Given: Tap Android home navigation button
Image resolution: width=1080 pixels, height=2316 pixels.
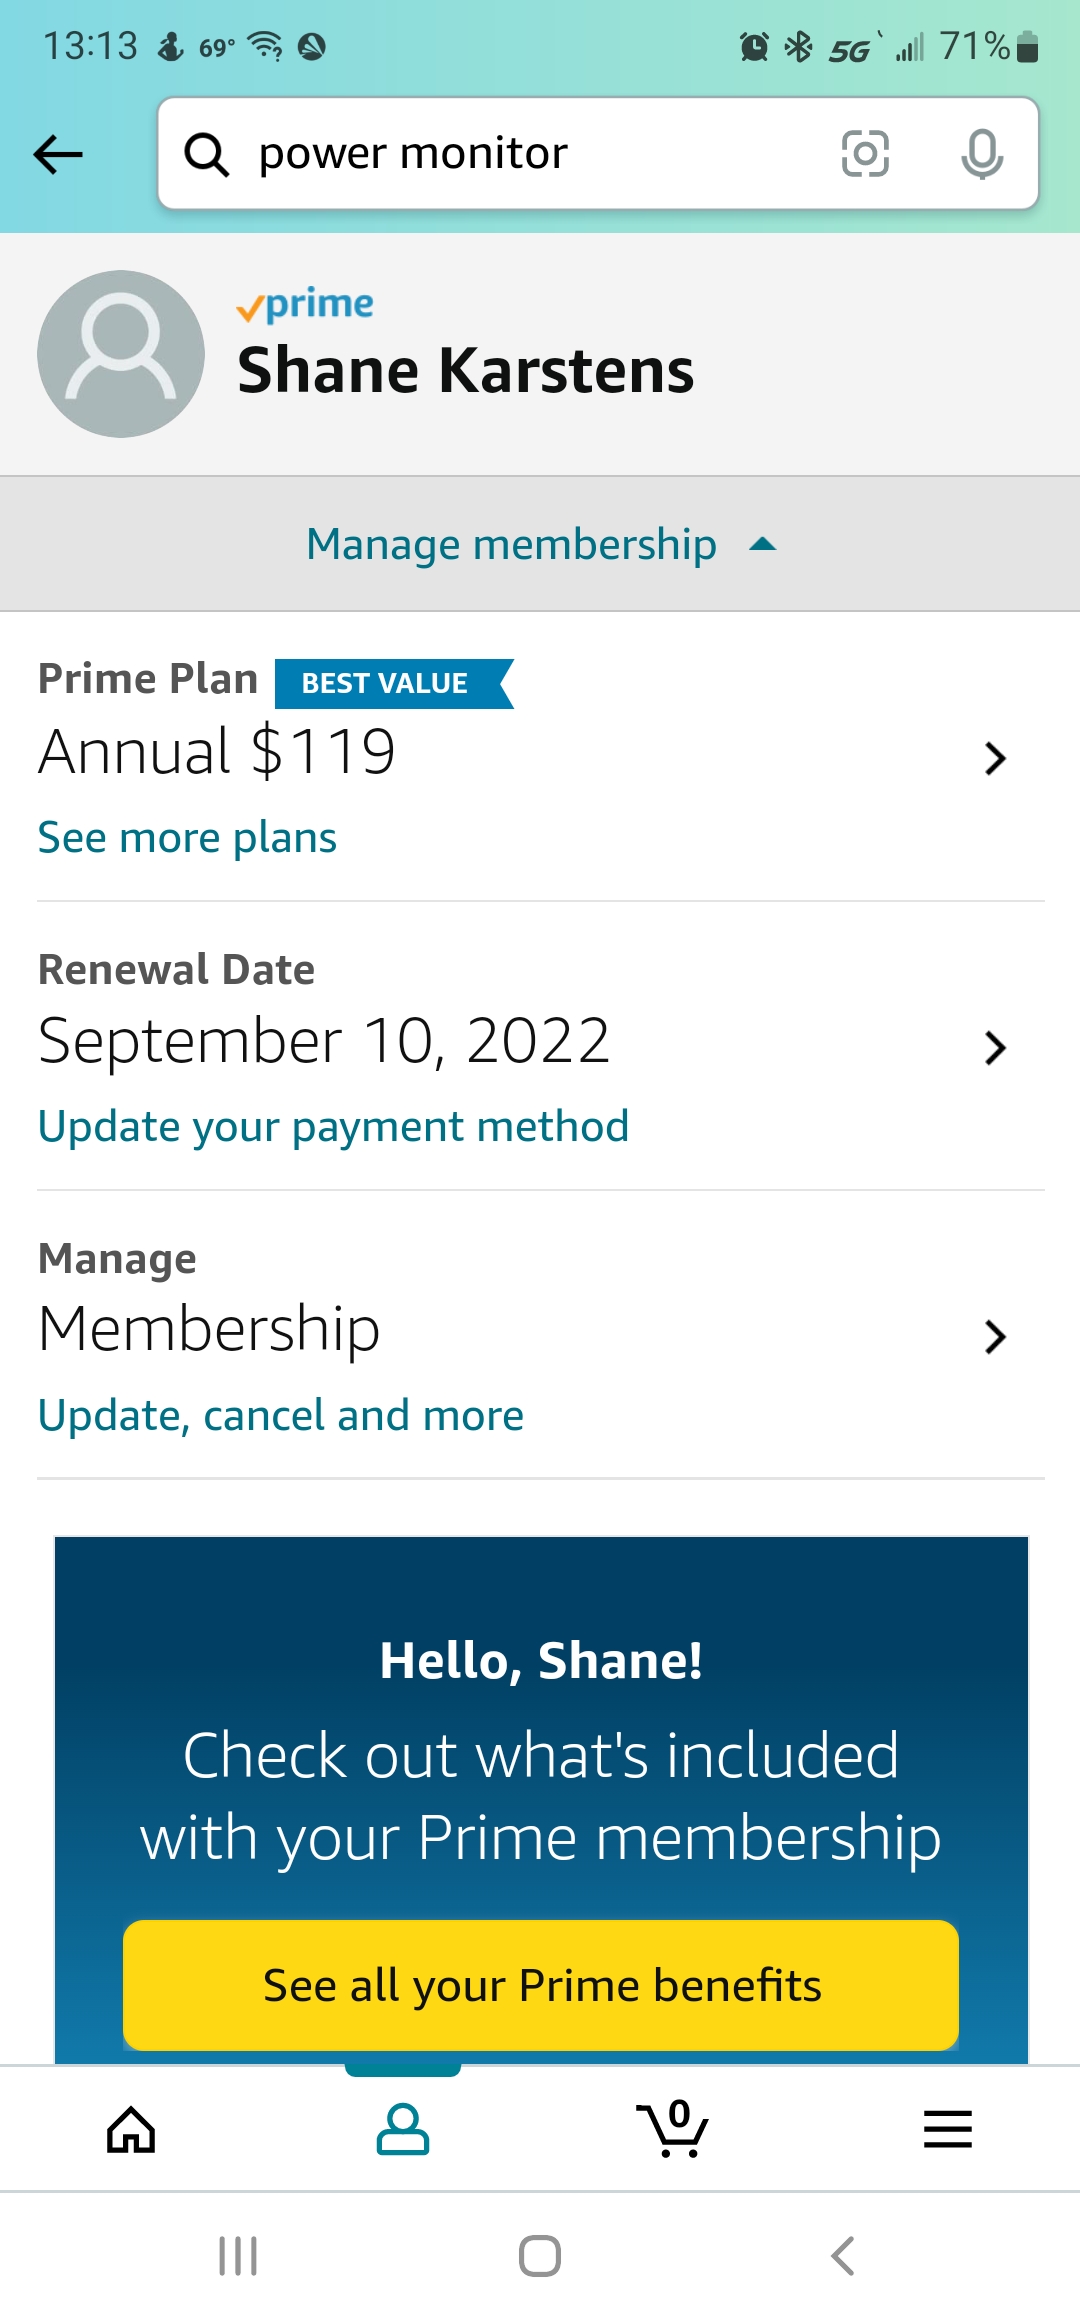Looking at the screenshot, I should [540, 2256].
